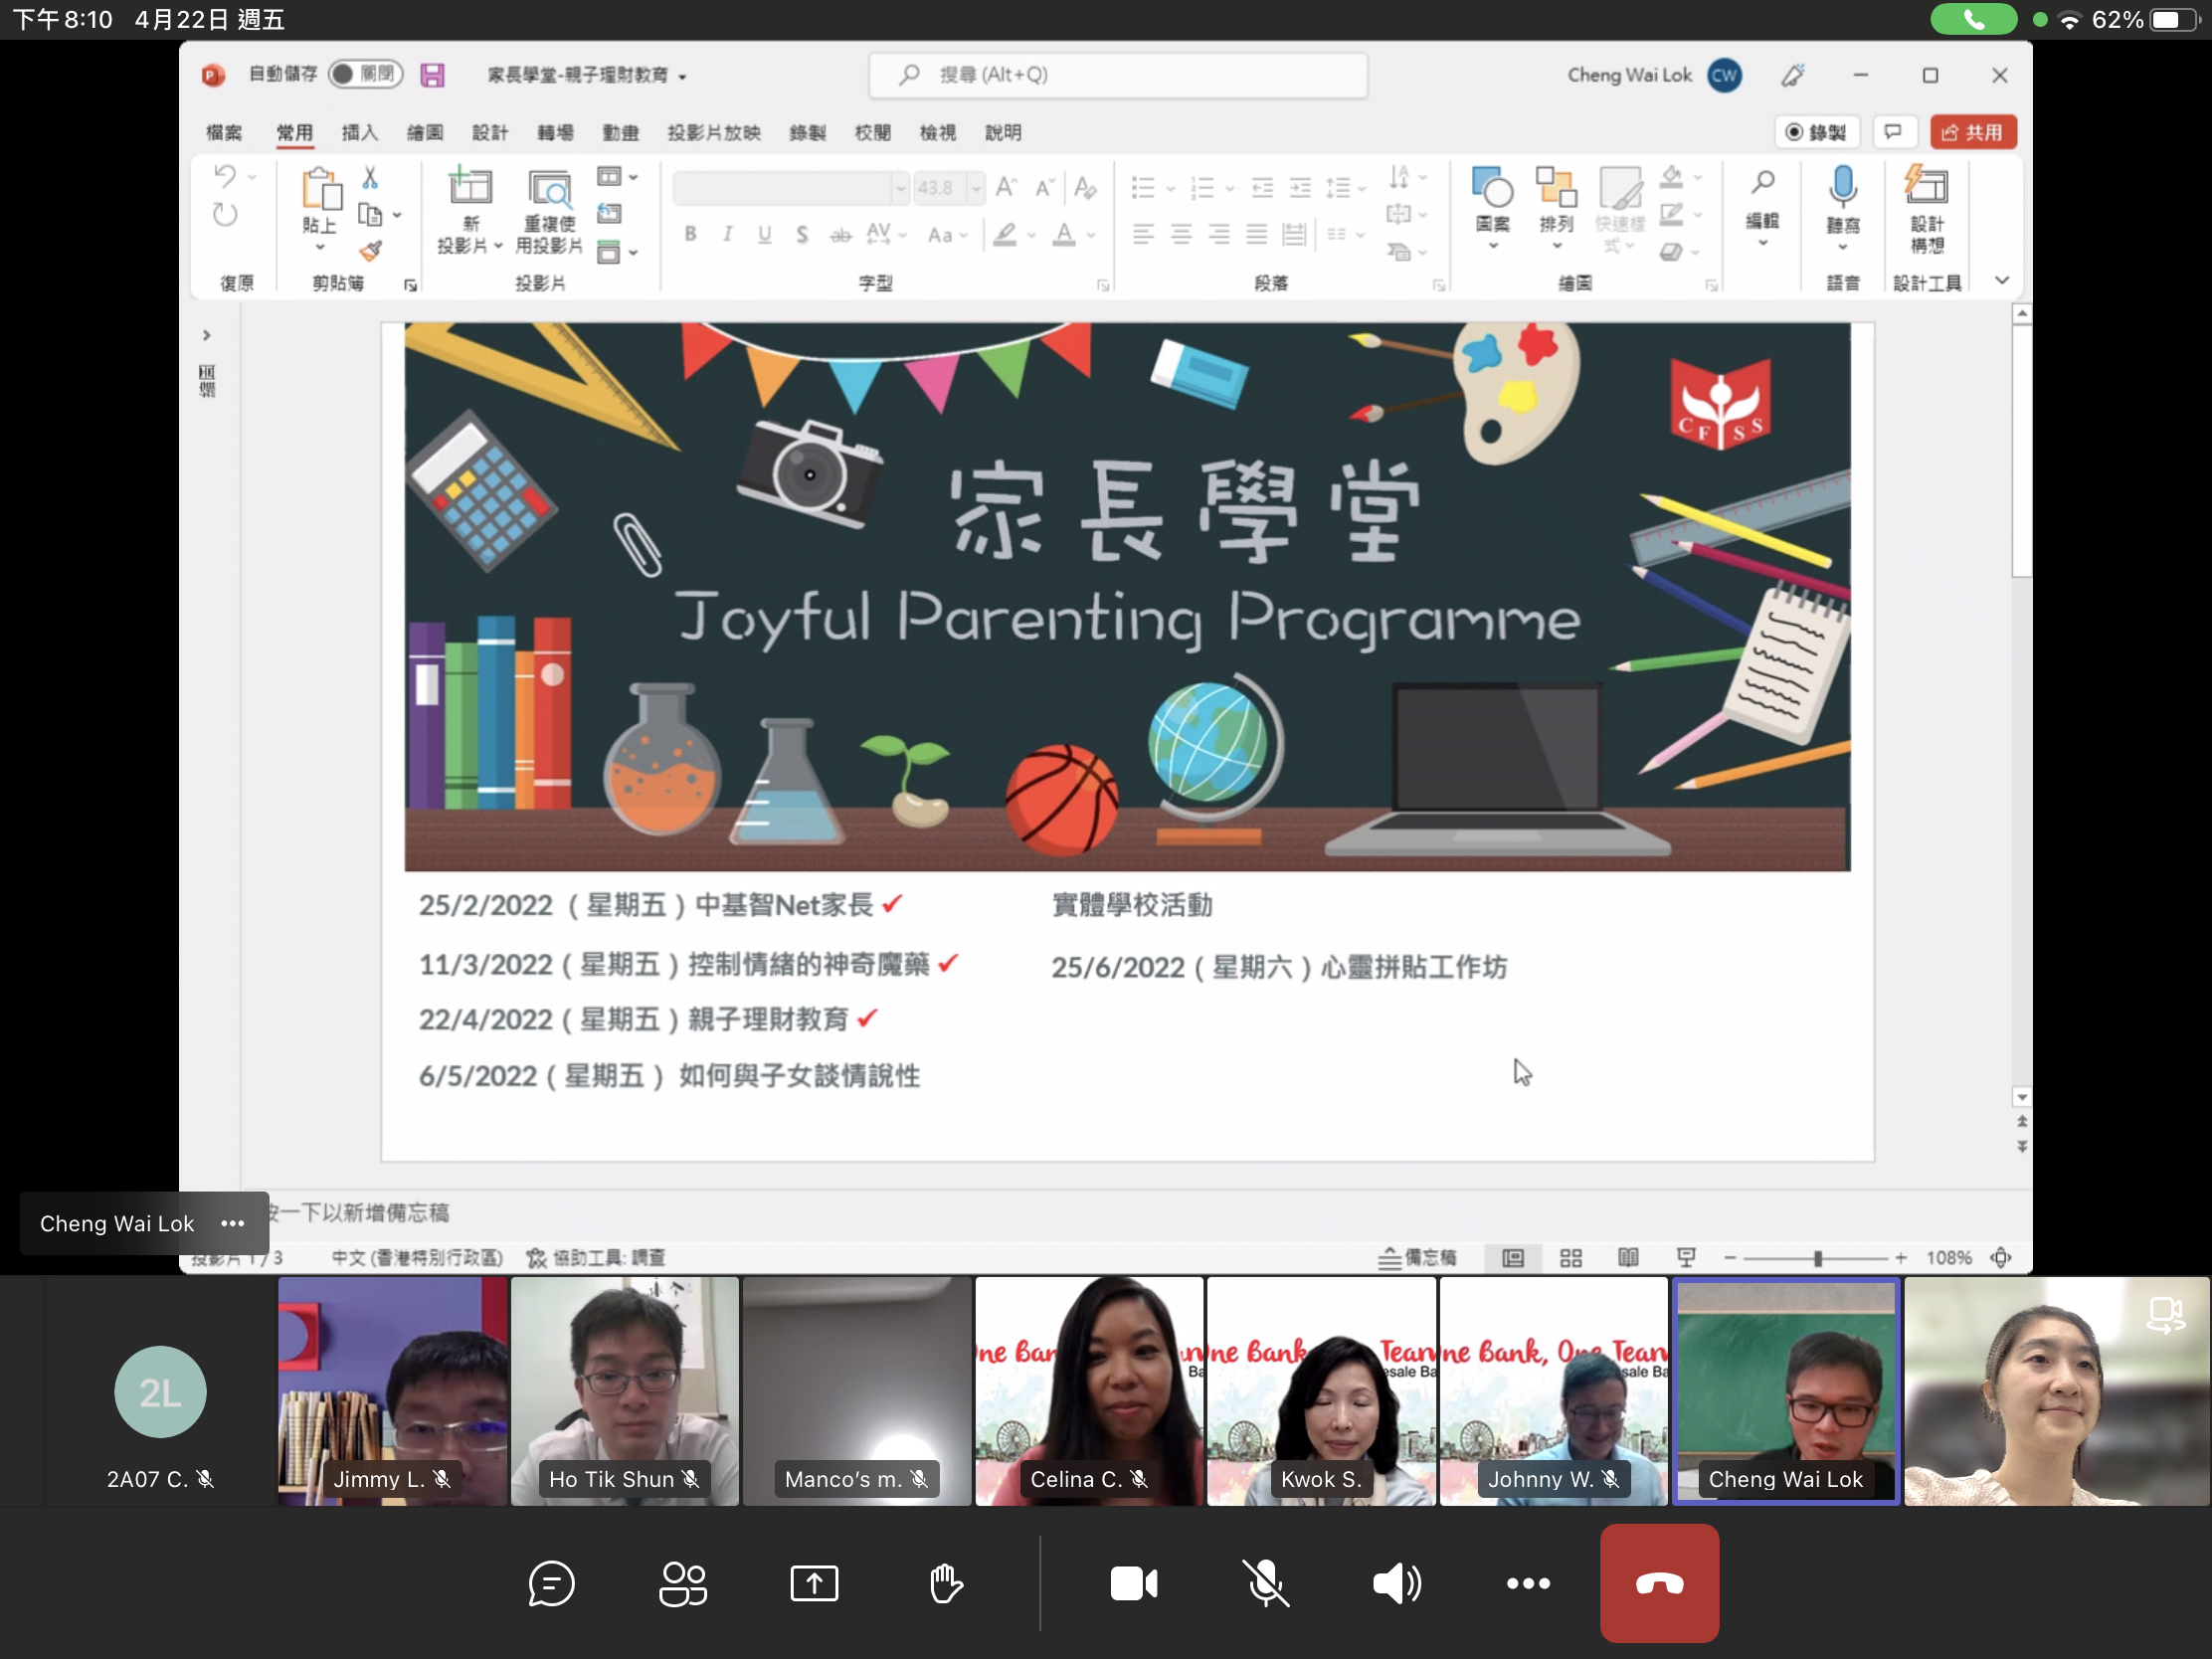Open the font size dropdown showing 43.8

(x=976, y=188)
